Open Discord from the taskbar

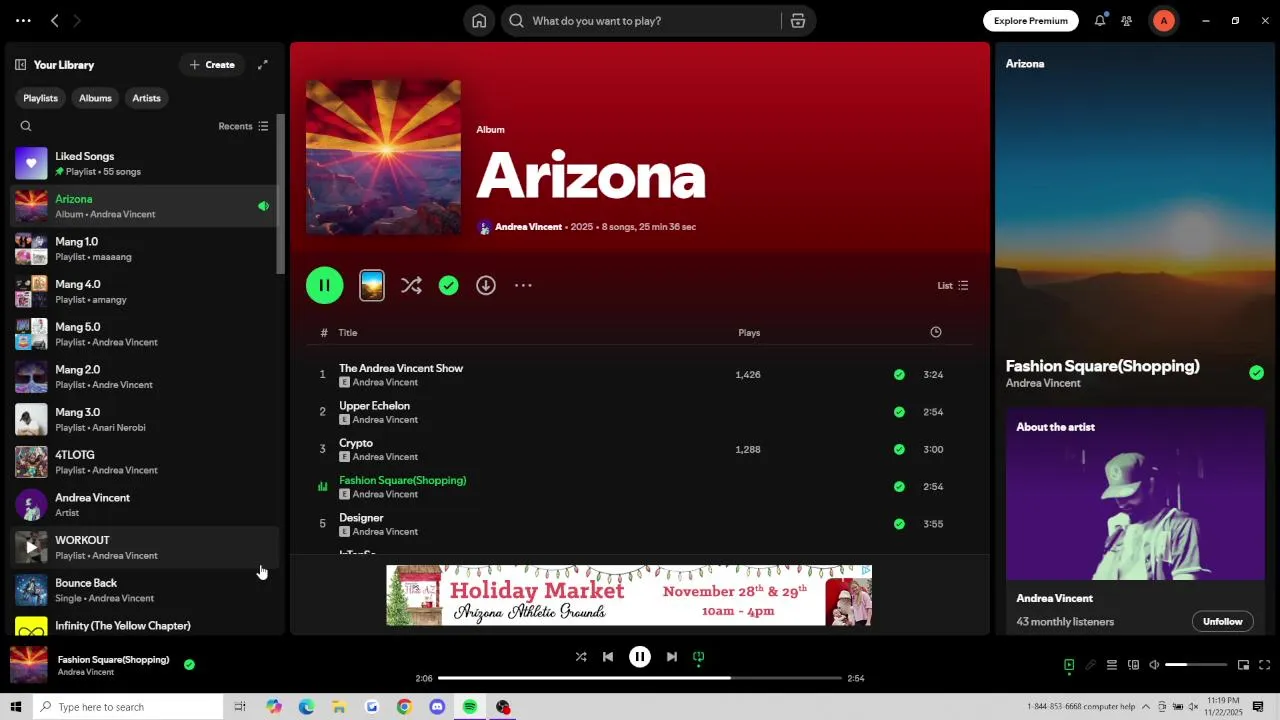(x=437, y=707)
